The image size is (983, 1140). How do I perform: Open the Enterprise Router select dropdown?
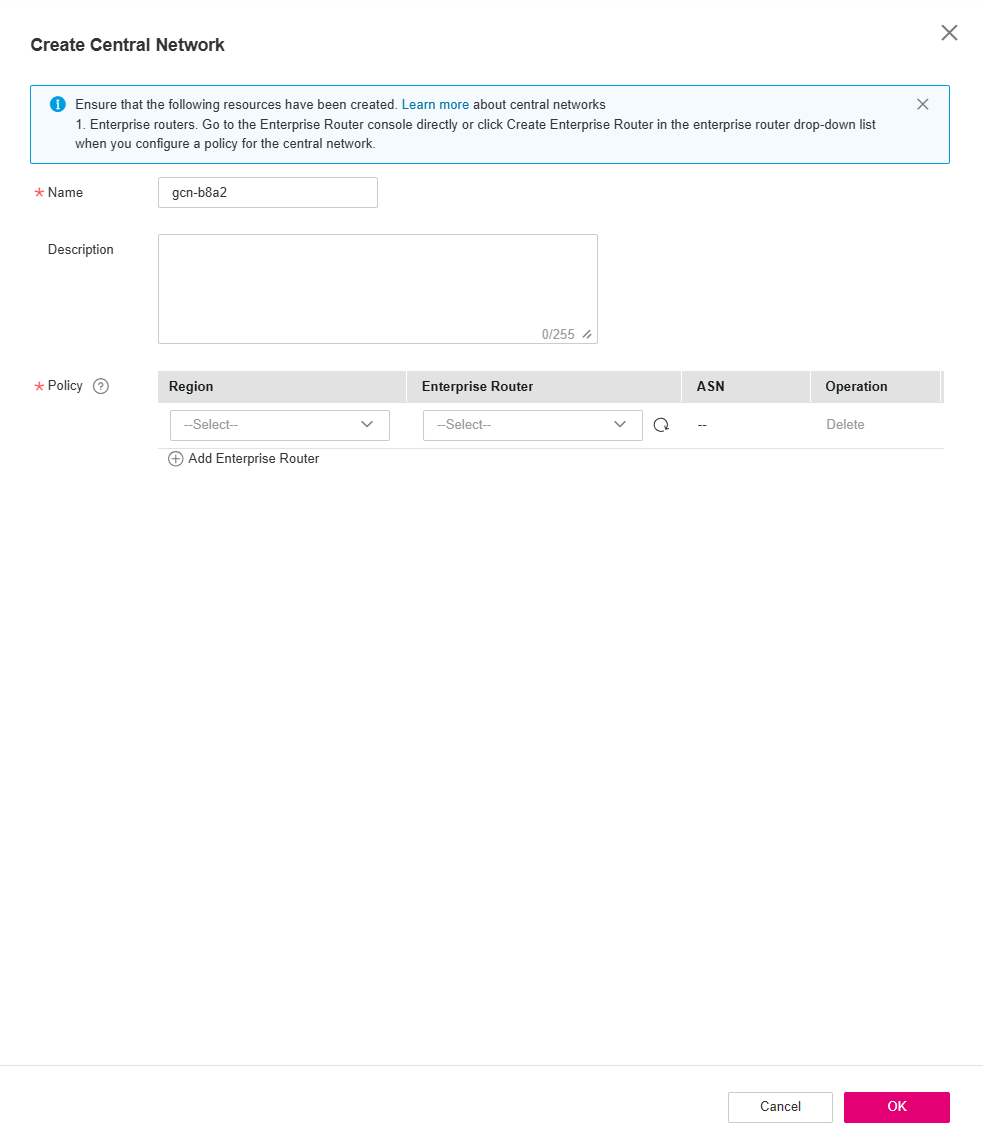point(532,425)
